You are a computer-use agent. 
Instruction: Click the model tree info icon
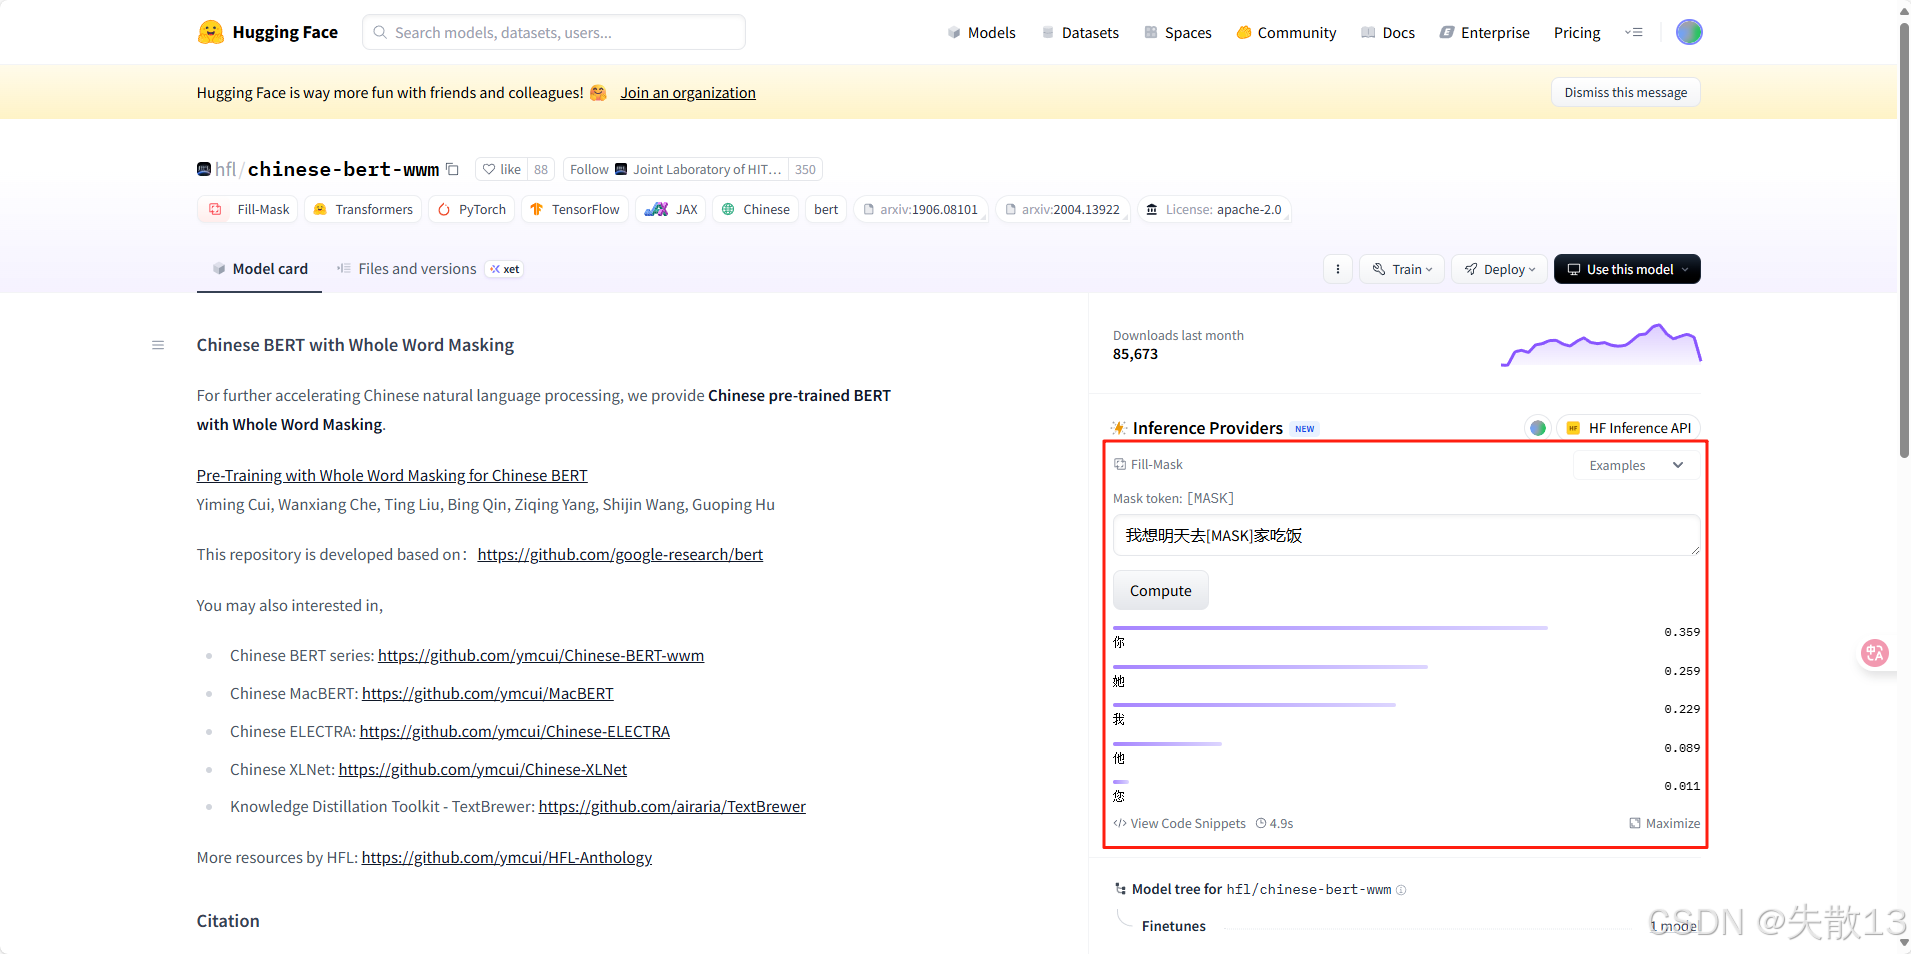(1401, 890)
